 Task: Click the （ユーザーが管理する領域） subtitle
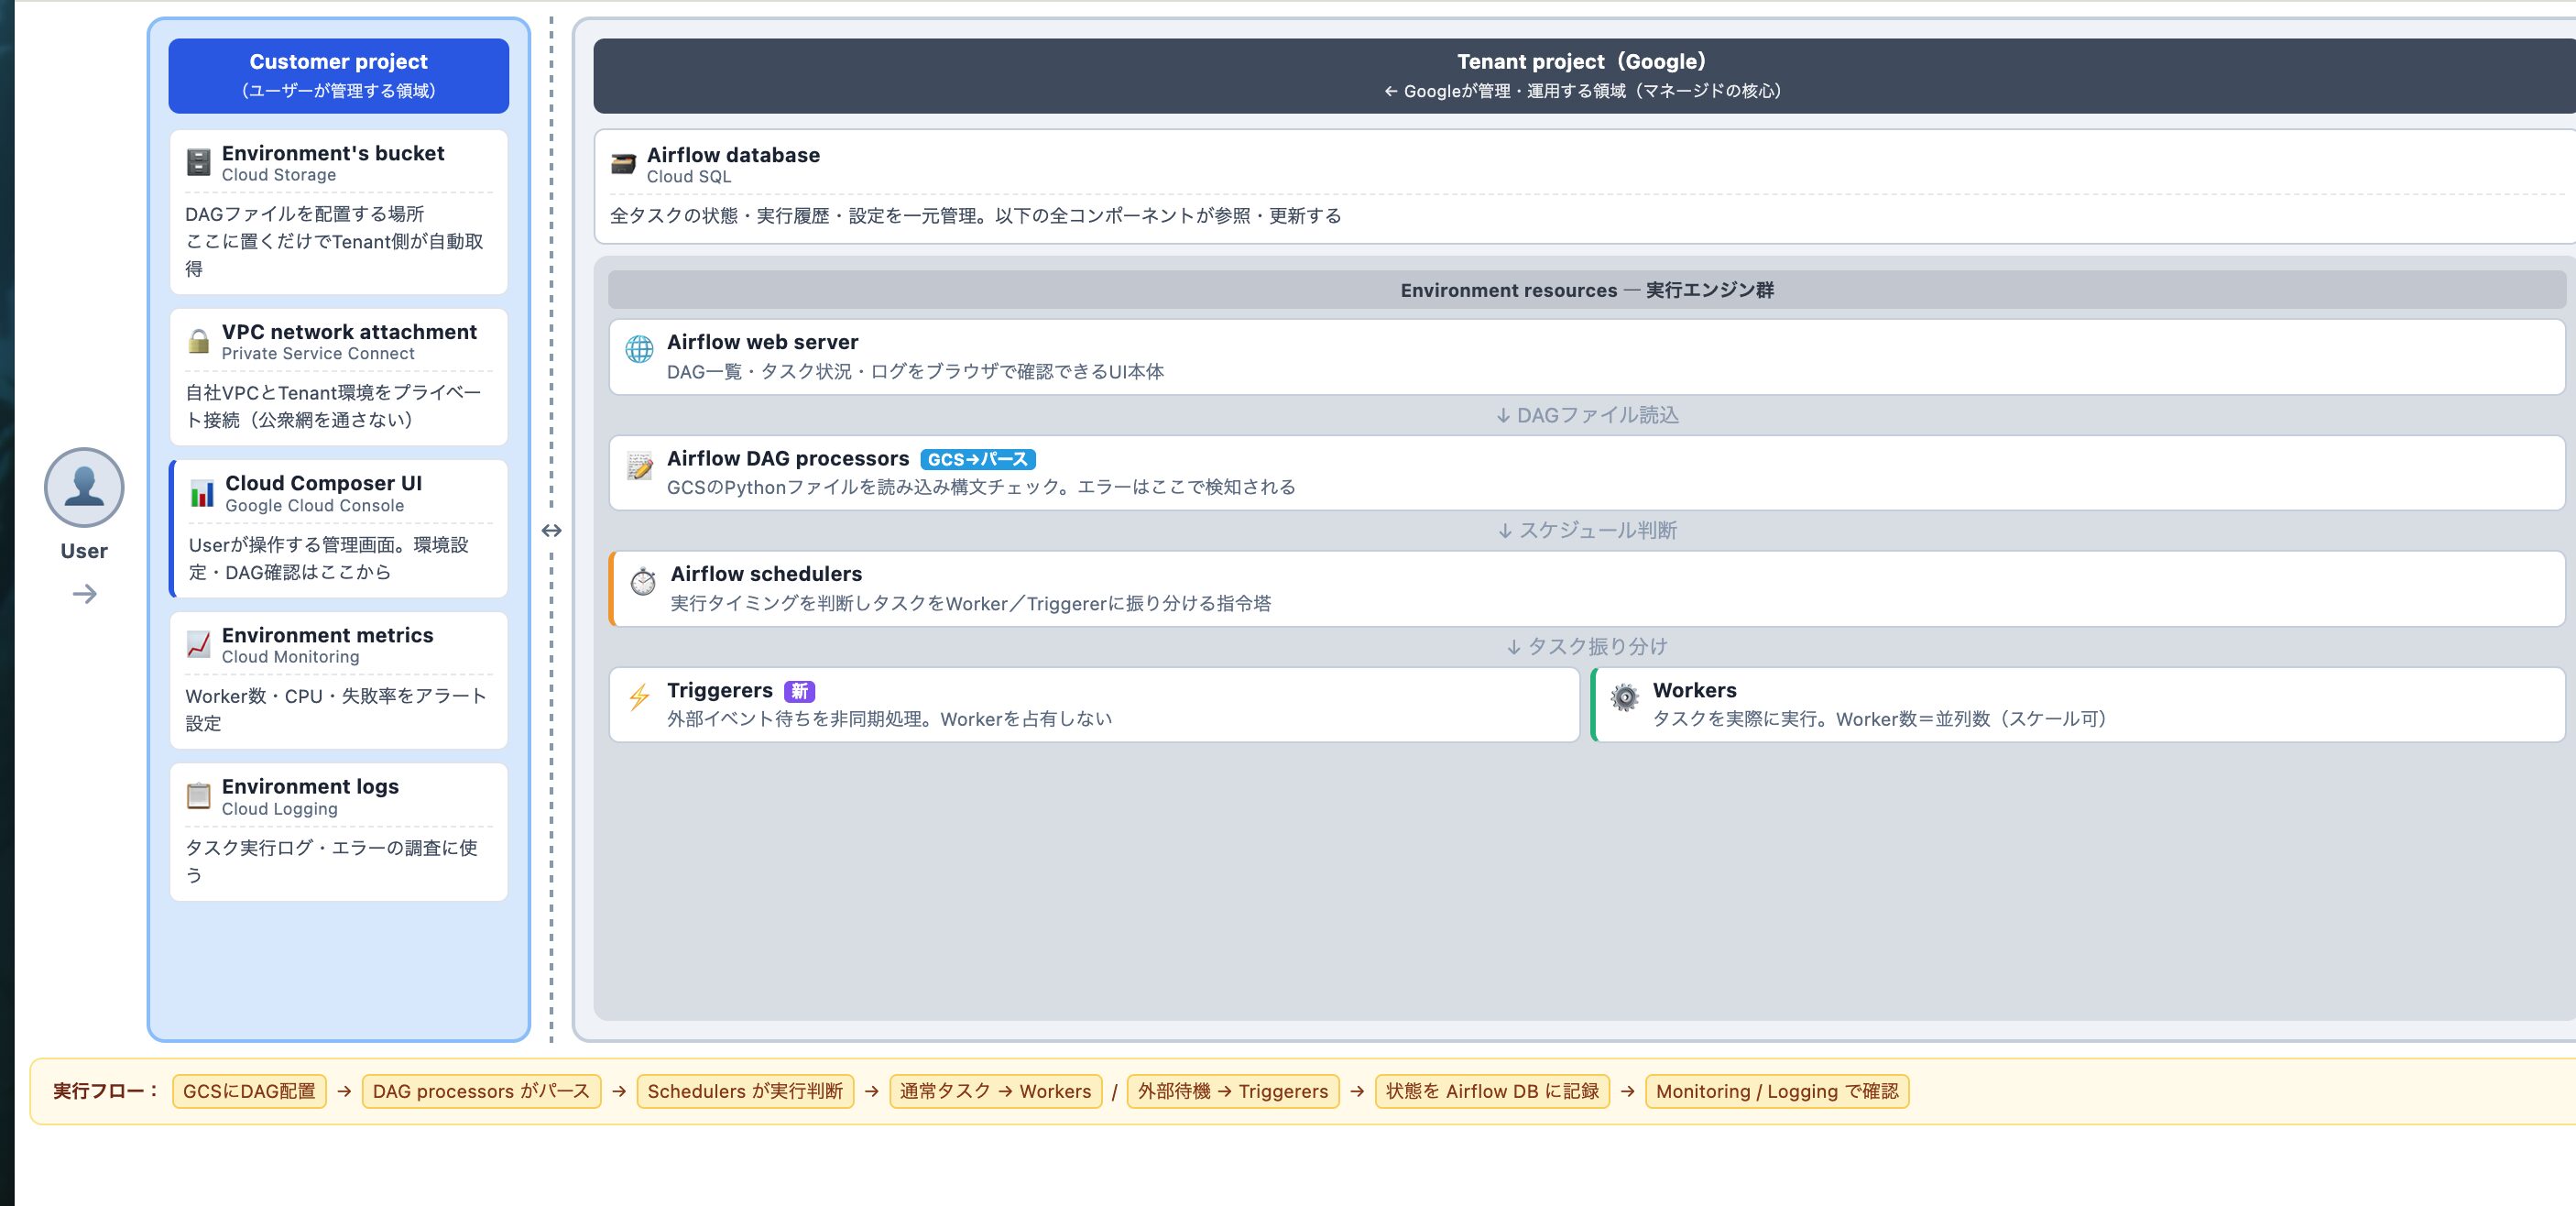338,91
